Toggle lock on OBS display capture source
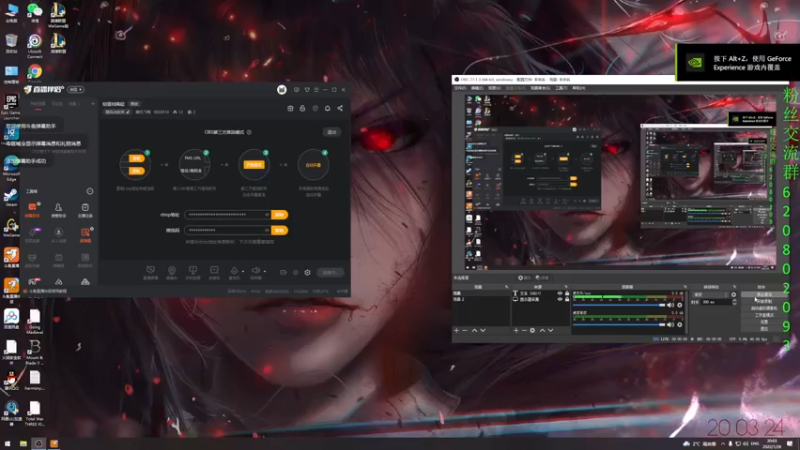Viewport: 800px width, 450px height. 567,299
